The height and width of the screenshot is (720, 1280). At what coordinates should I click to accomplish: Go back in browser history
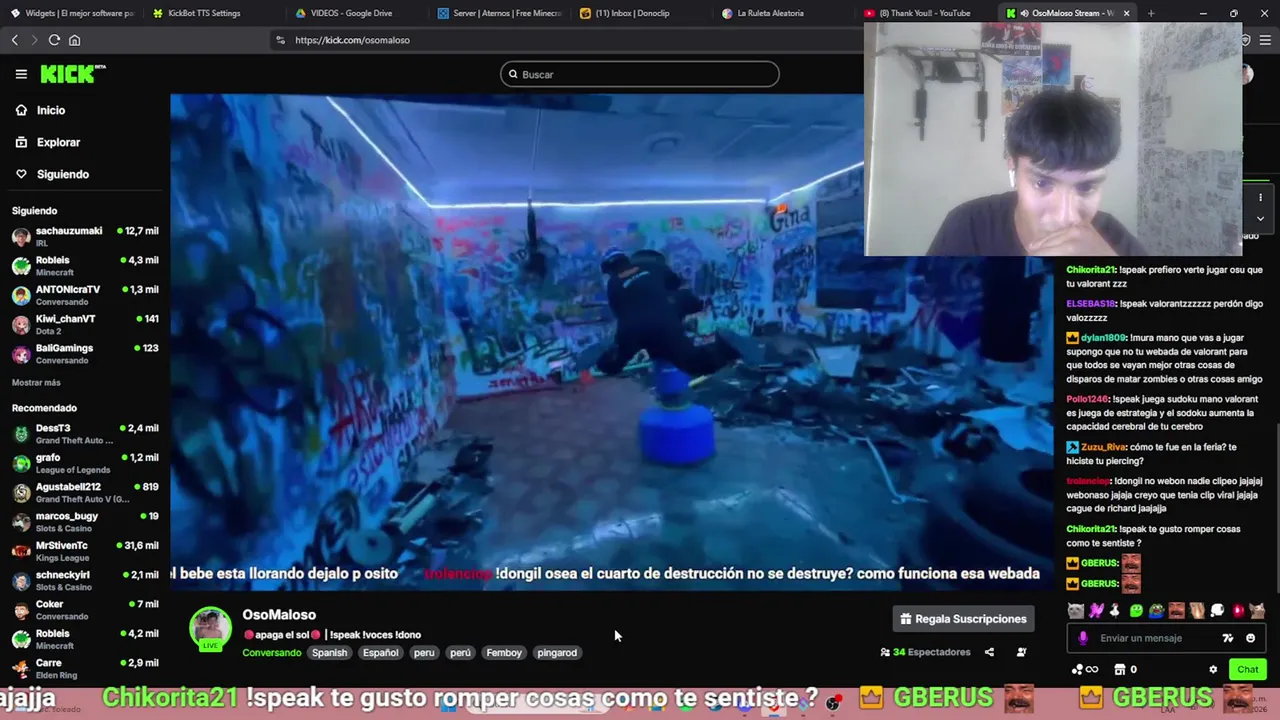[14, 40]
